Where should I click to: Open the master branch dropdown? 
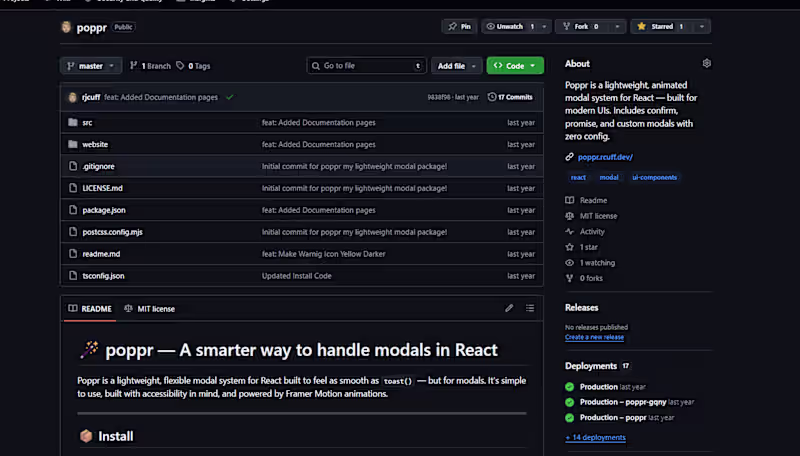[x=91, y=66]
